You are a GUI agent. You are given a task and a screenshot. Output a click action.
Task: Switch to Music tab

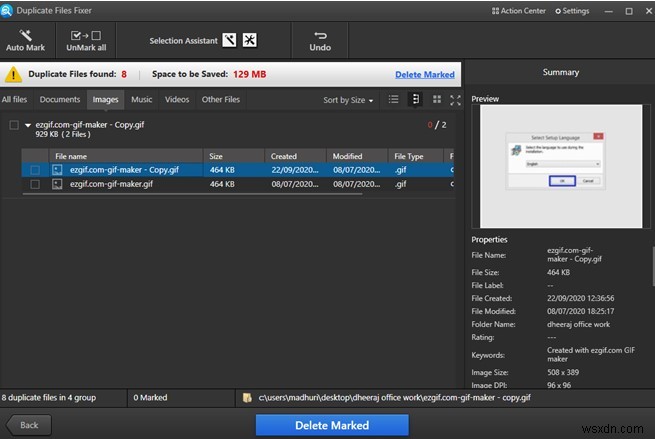coord(142,99)
